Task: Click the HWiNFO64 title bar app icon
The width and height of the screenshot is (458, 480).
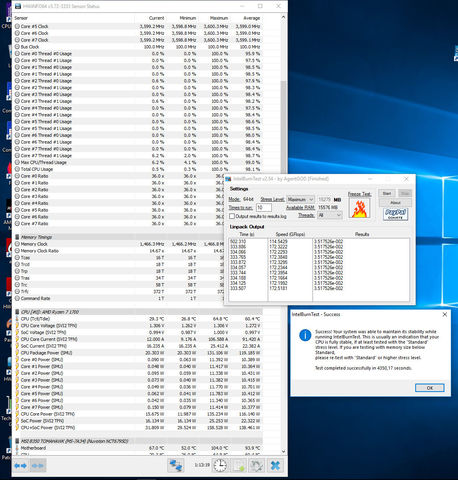Action: coord(18,6)
